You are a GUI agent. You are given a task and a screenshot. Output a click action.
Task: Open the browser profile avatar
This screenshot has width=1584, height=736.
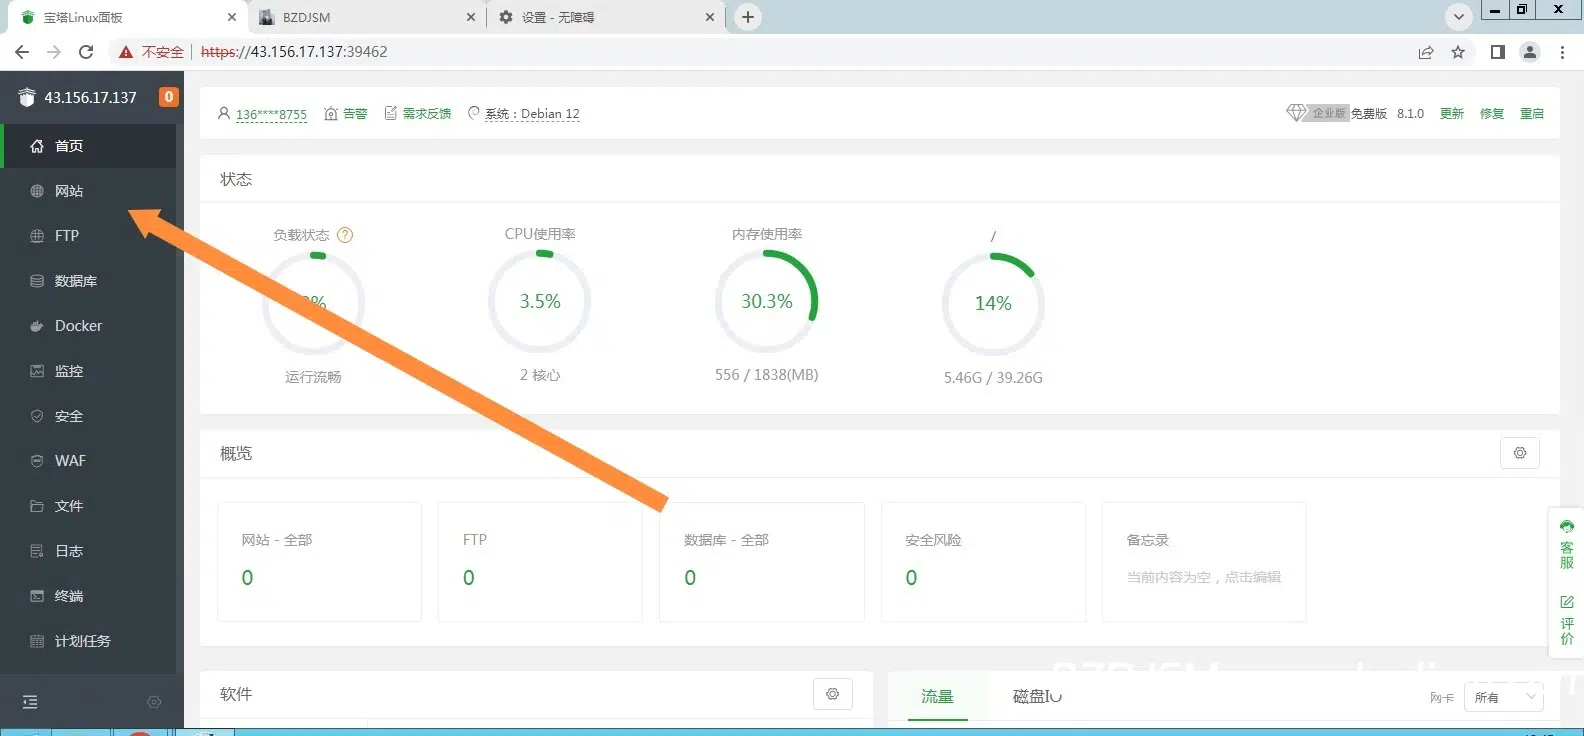coord(1530,52)
